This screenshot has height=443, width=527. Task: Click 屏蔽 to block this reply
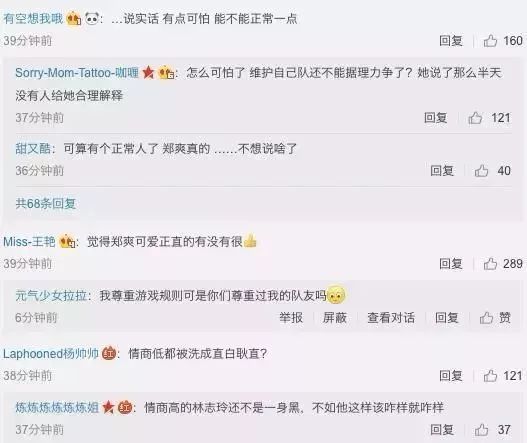[334, 317]
